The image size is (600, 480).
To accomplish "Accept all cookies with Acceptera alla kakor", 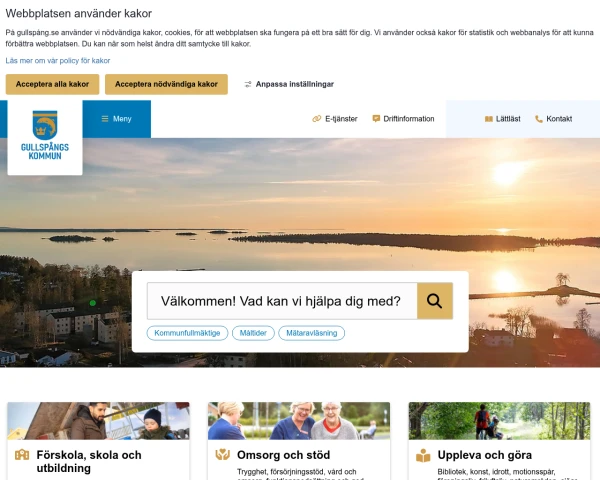I will (52, 84).
